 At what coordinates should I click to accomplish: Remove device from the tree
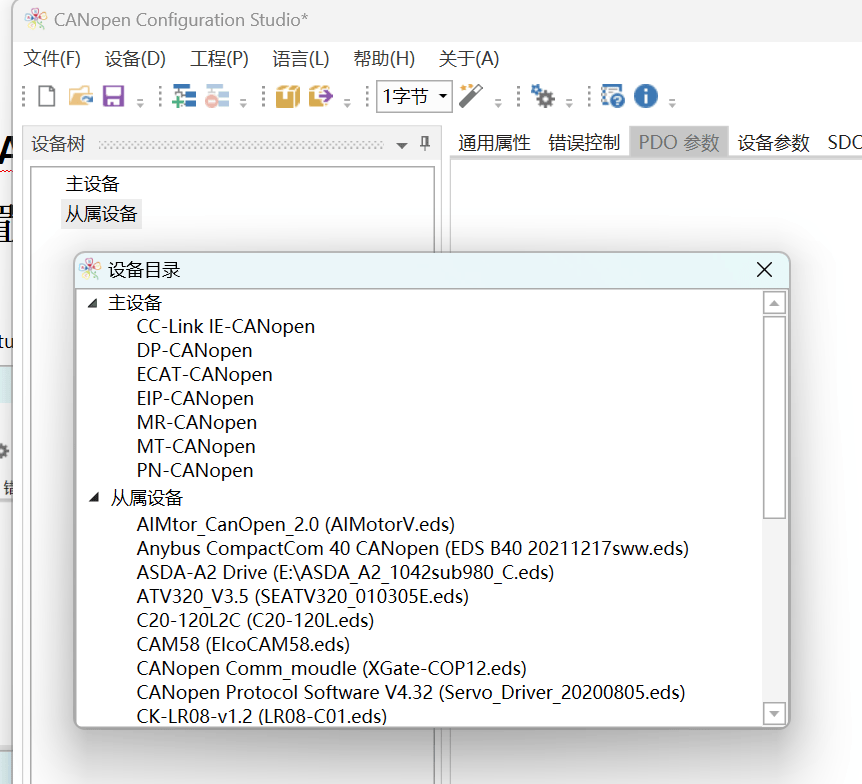click(217, 96)
